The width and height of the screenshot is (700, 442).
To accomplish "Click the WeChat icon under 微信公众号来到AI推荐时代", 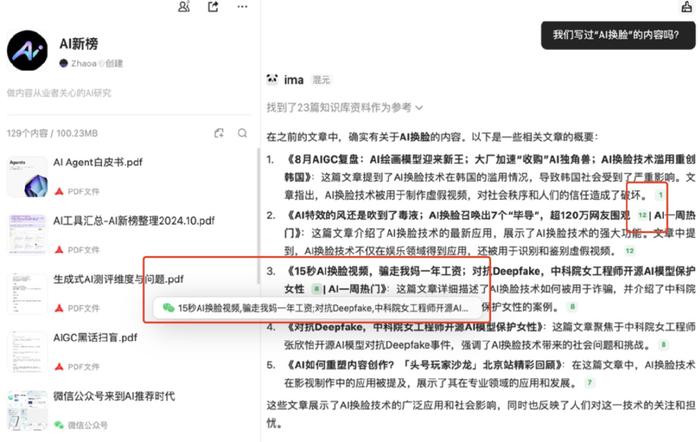I will pyautogui.click(x=59, y=425).
